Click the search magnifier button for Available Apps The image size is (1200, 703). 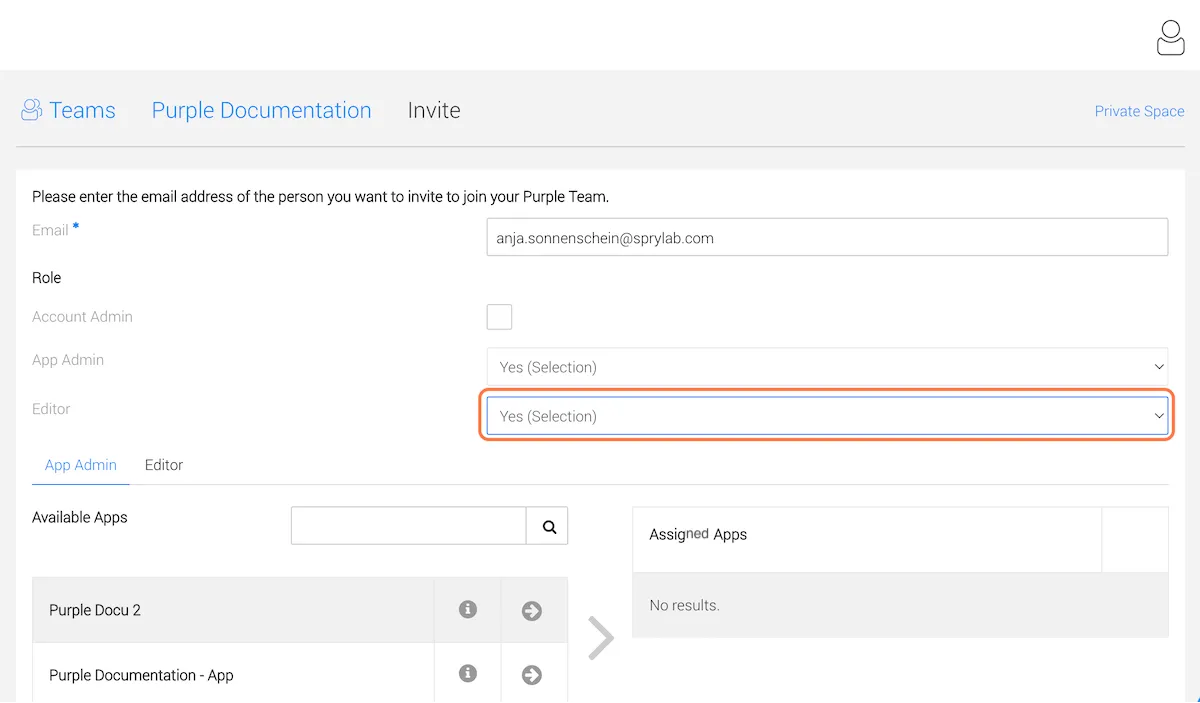pos(548,526)
